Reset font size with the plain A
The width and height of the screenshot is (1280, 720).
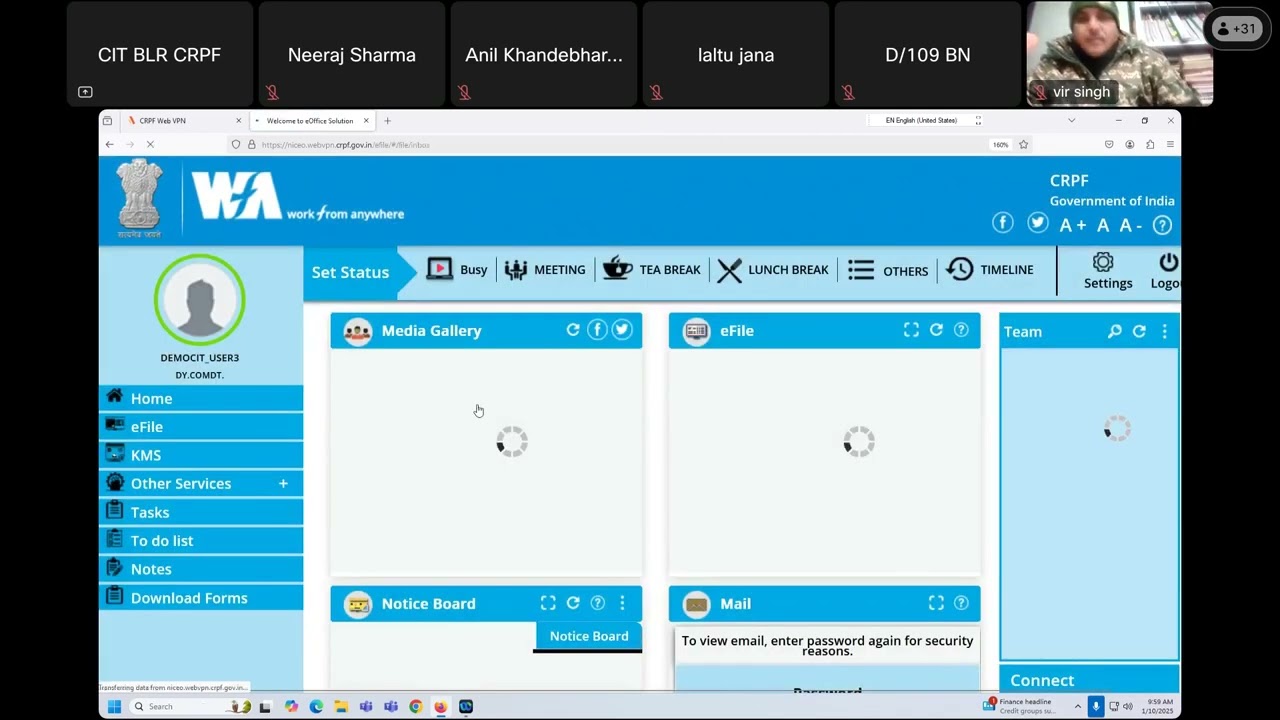[x=1103, y=225]
